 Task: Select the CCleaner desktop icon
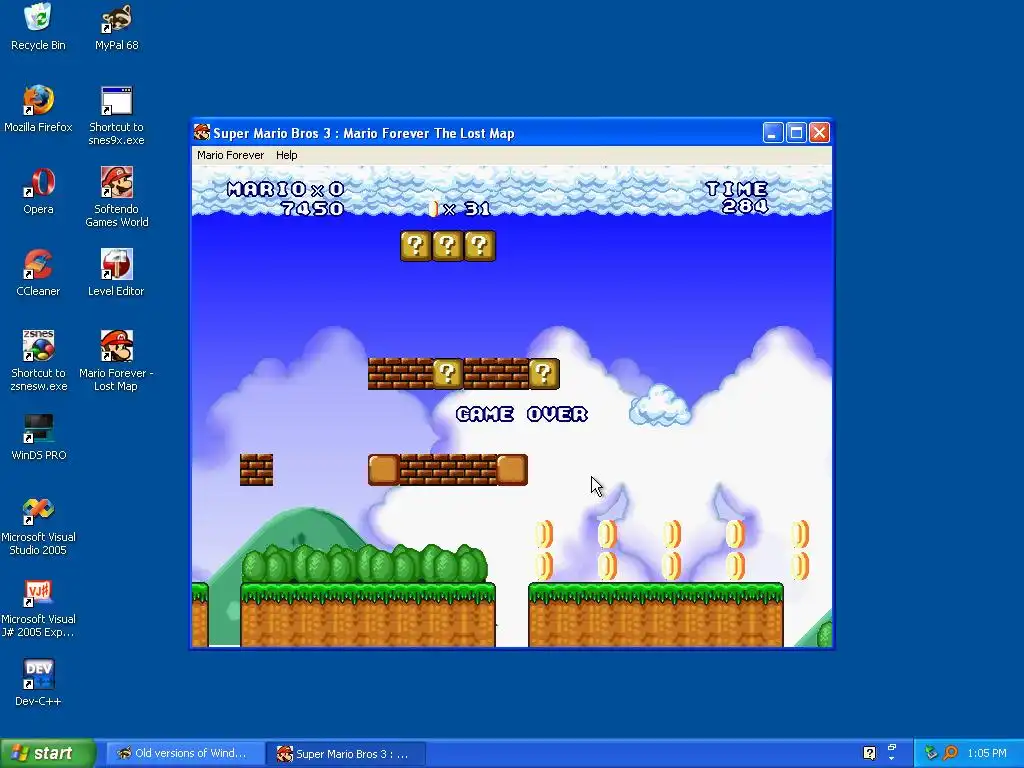point(38,274)
